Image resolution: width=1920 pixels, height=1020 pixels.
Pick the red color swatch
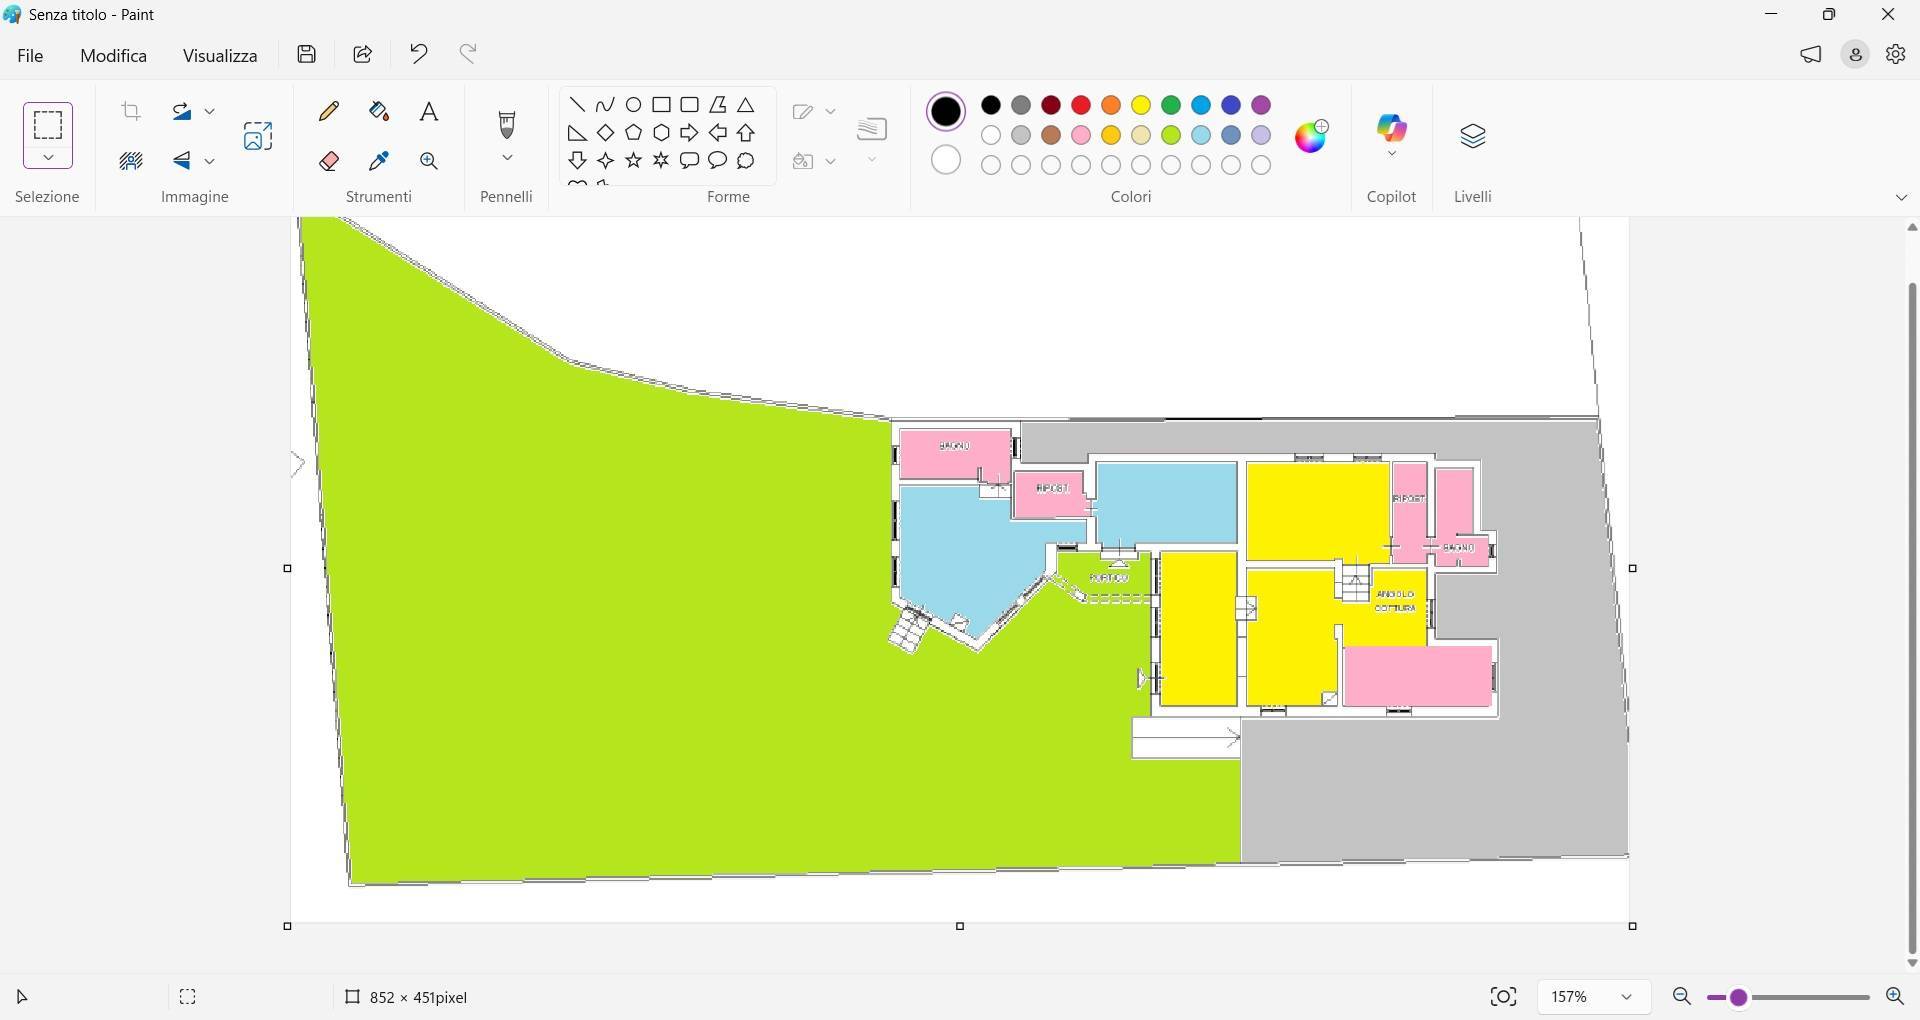tap(1081, 105)
